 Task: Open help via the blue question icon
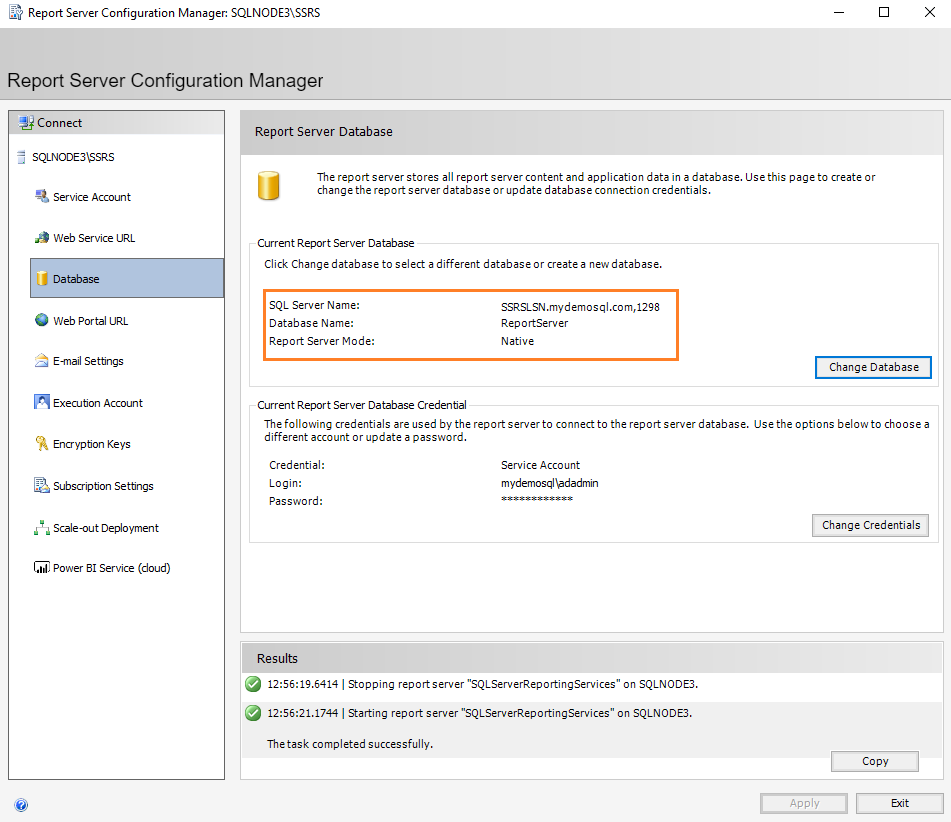[21, 804]
